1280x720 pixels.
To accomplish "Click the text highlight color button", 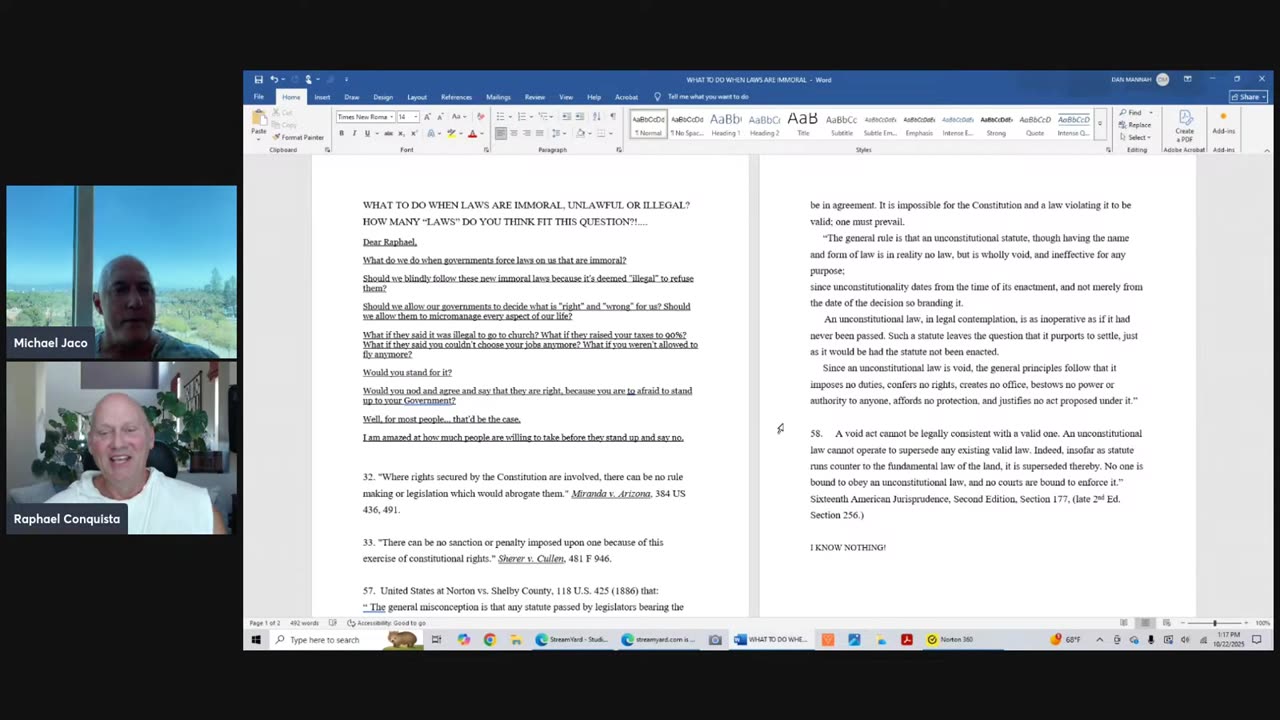I will pyautogui.click(x=450, y=133).
